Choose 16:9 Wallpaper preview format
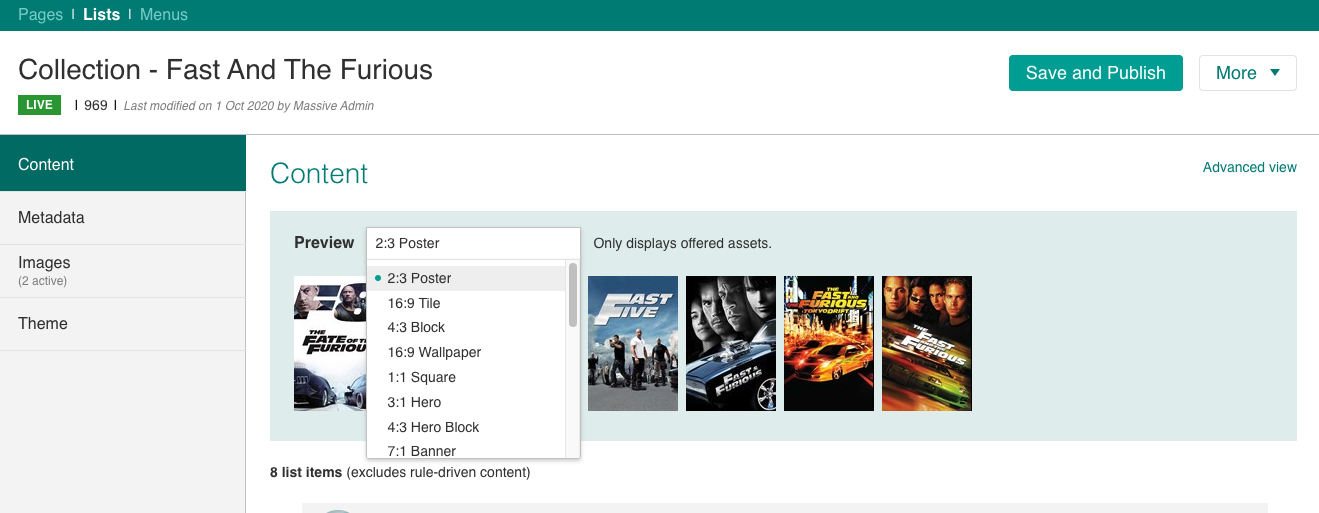This screenshot has height=513, width=1319. [x=467, y=352]
